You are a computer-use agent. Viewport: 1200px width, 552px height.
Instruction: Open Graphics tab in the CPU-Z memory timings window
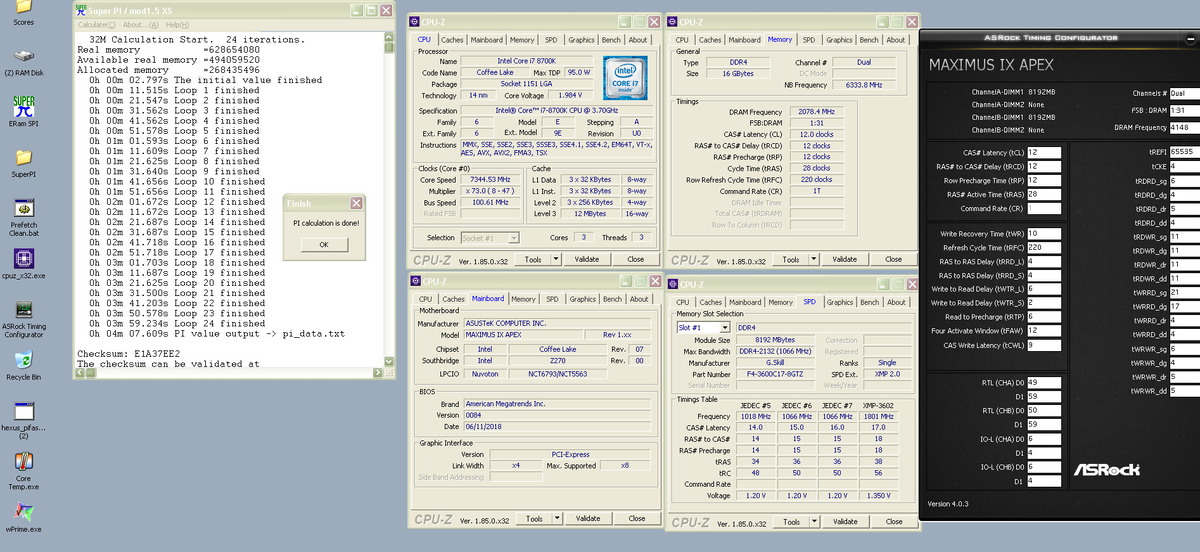(839, 40)
